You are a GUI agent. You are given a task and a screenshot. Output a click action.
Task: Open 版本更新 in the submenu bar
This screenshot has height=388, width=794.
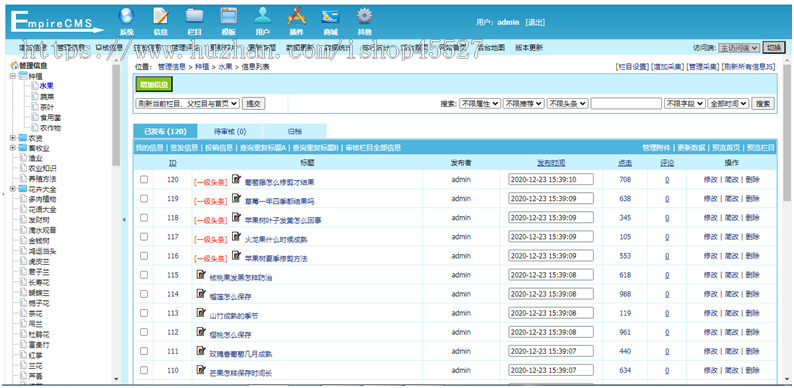click(529, 48)
